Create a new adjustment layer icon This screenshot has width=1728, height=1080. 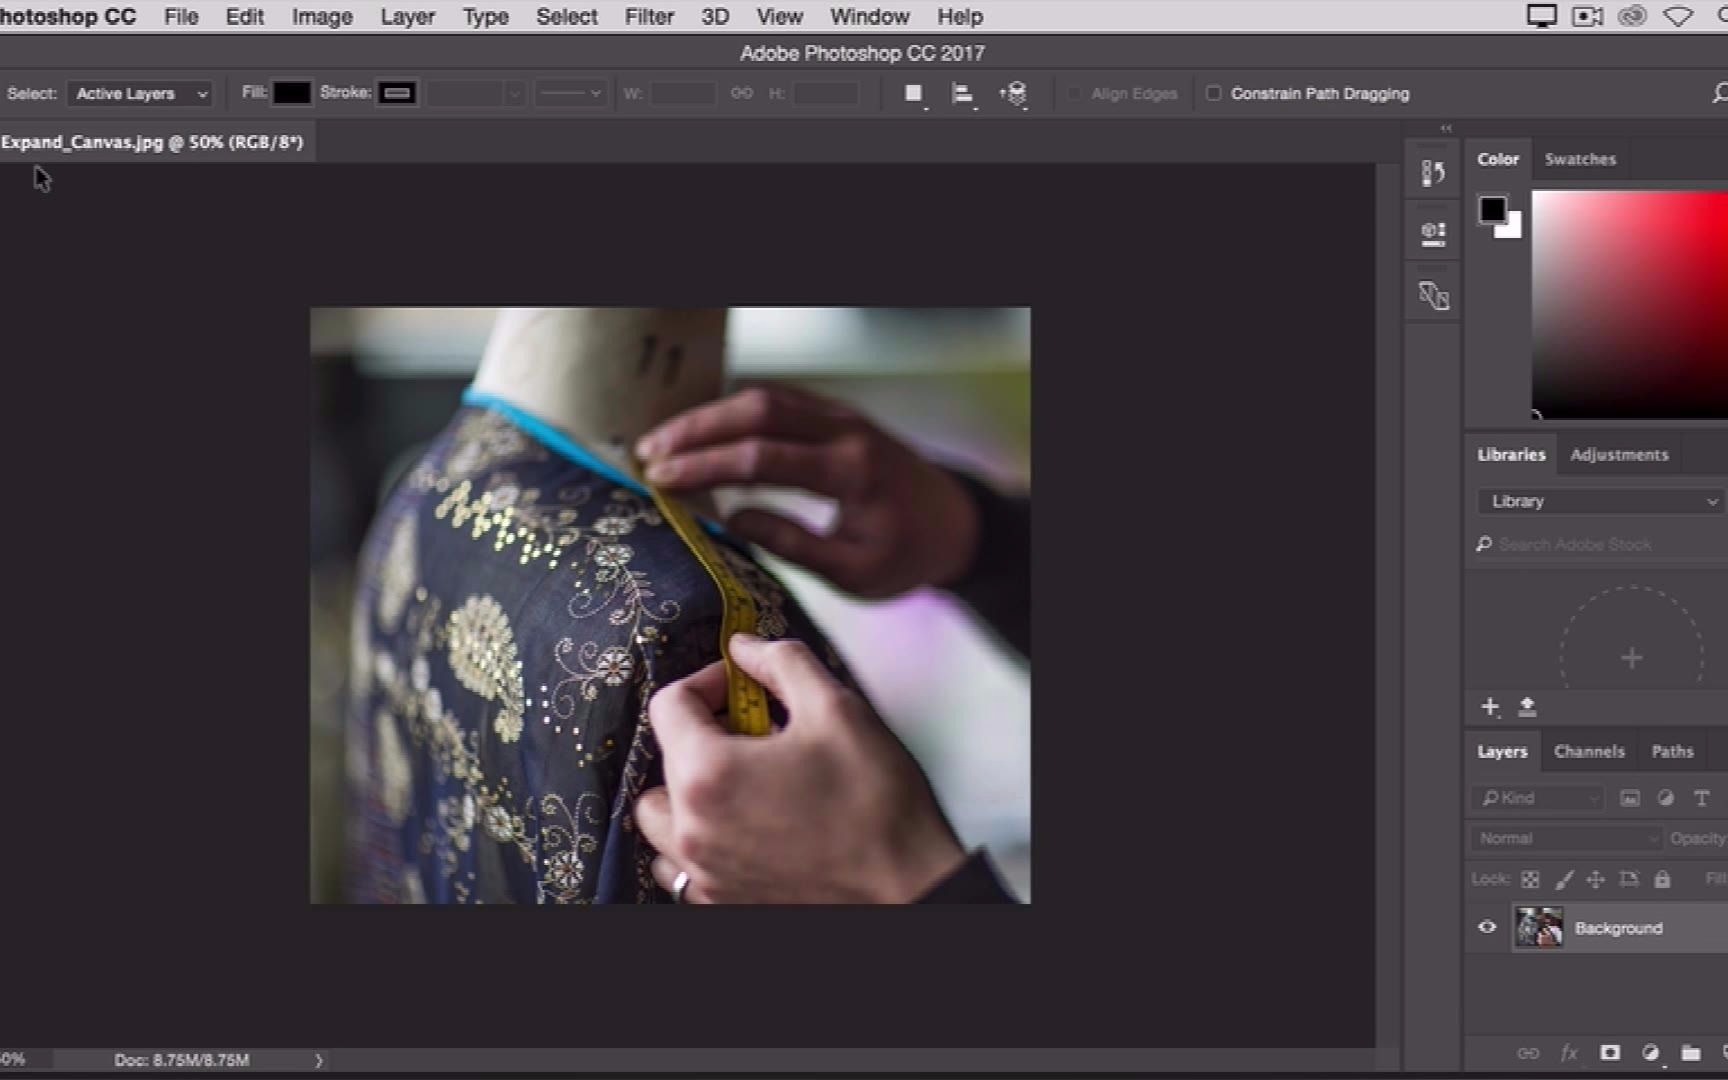click(1651, 1053)
